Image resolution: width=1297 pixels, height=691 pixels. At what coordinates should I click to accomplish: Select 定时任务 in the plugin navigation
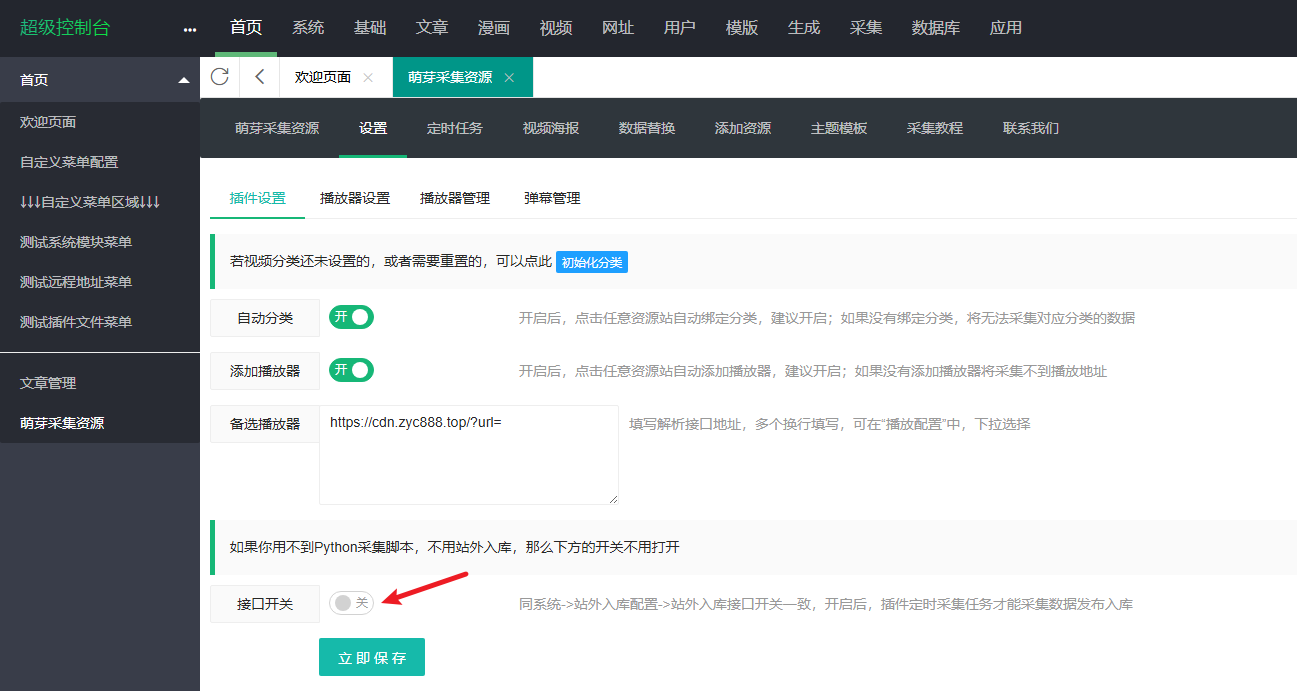coord(455,128)
